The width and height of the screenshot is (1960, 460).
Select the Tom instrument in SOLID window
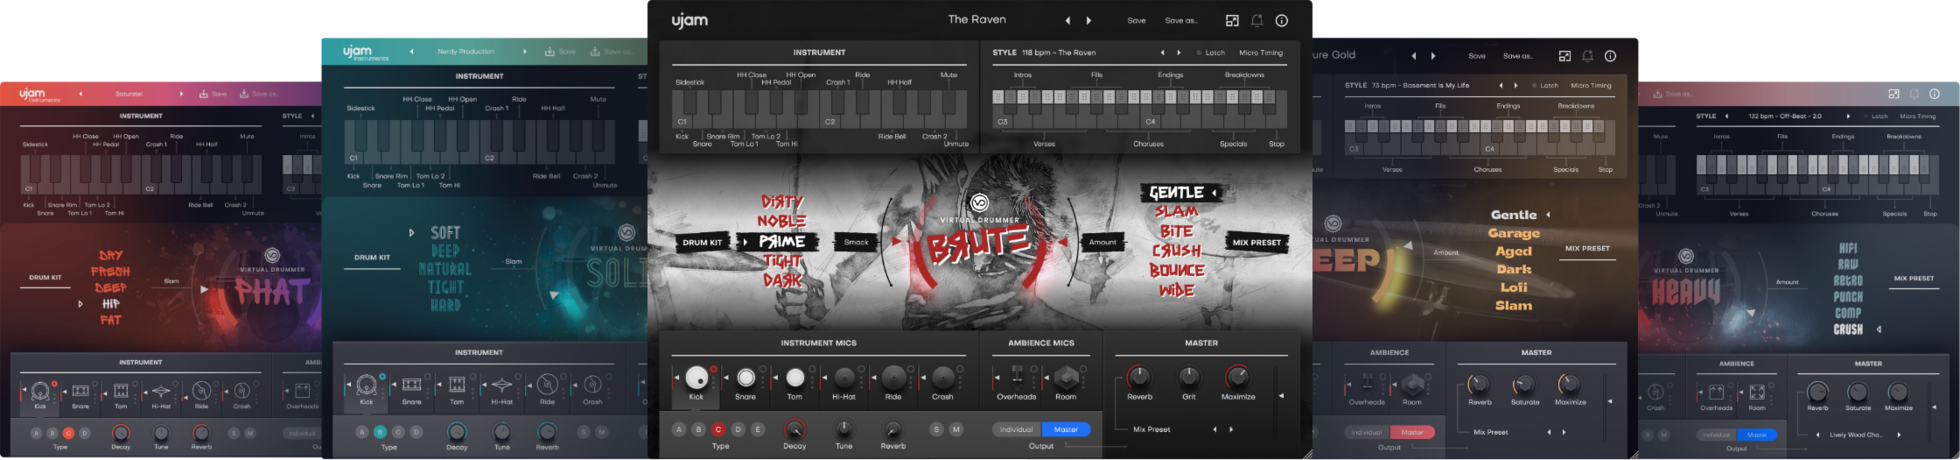click(457, 384)
